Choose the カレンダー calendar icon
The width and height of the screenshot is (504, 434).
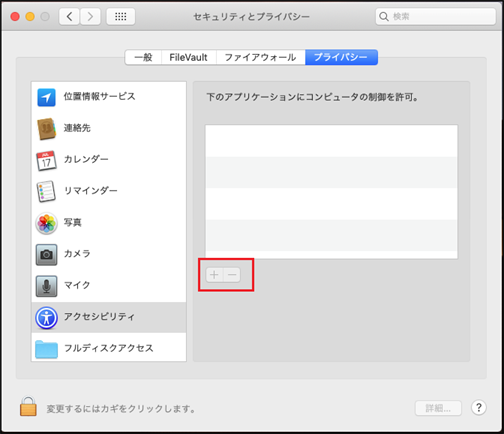pyautogui.click(x=46, y=160)
